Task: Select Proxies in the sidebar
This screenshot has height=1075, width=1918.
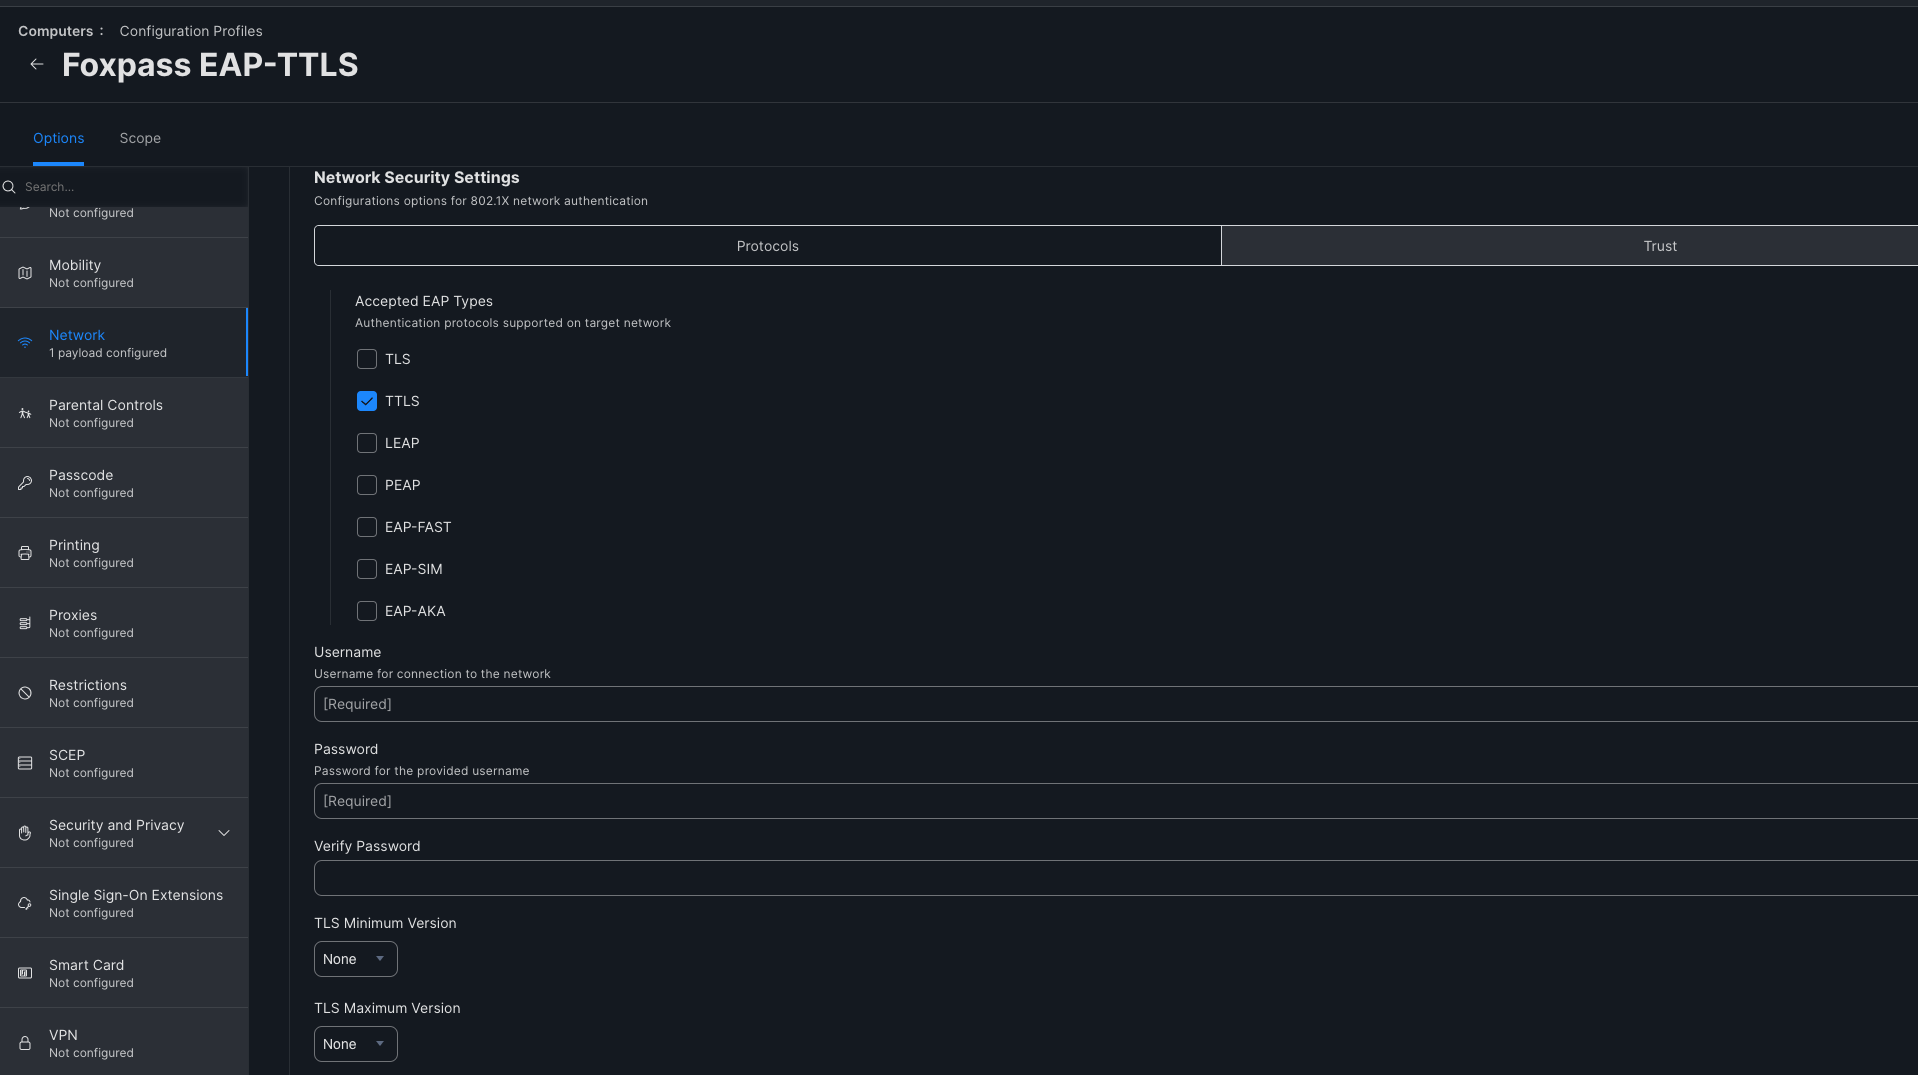Action: tap(124, 623)
